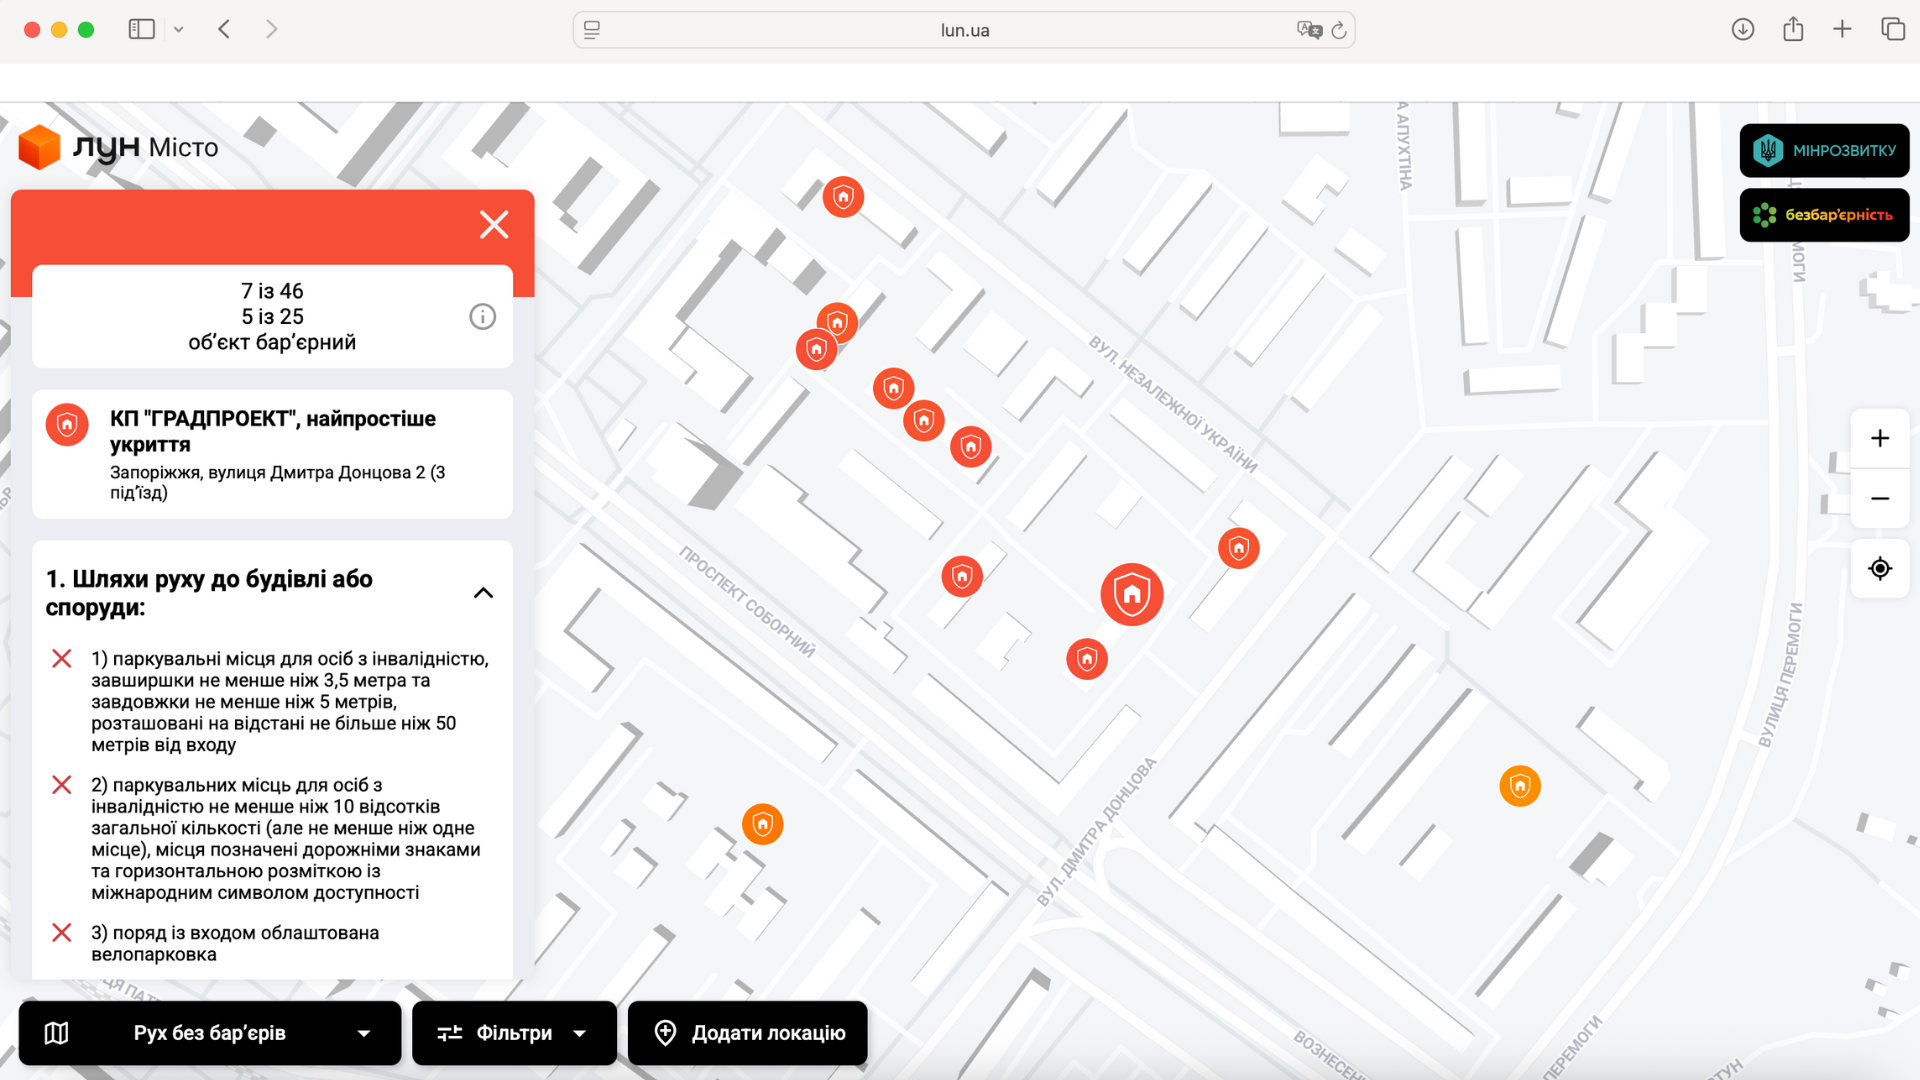Viewport: 1920px width, 1080px height.
Task: Open the Безбар'єрність badge link
Action: 1824,215
